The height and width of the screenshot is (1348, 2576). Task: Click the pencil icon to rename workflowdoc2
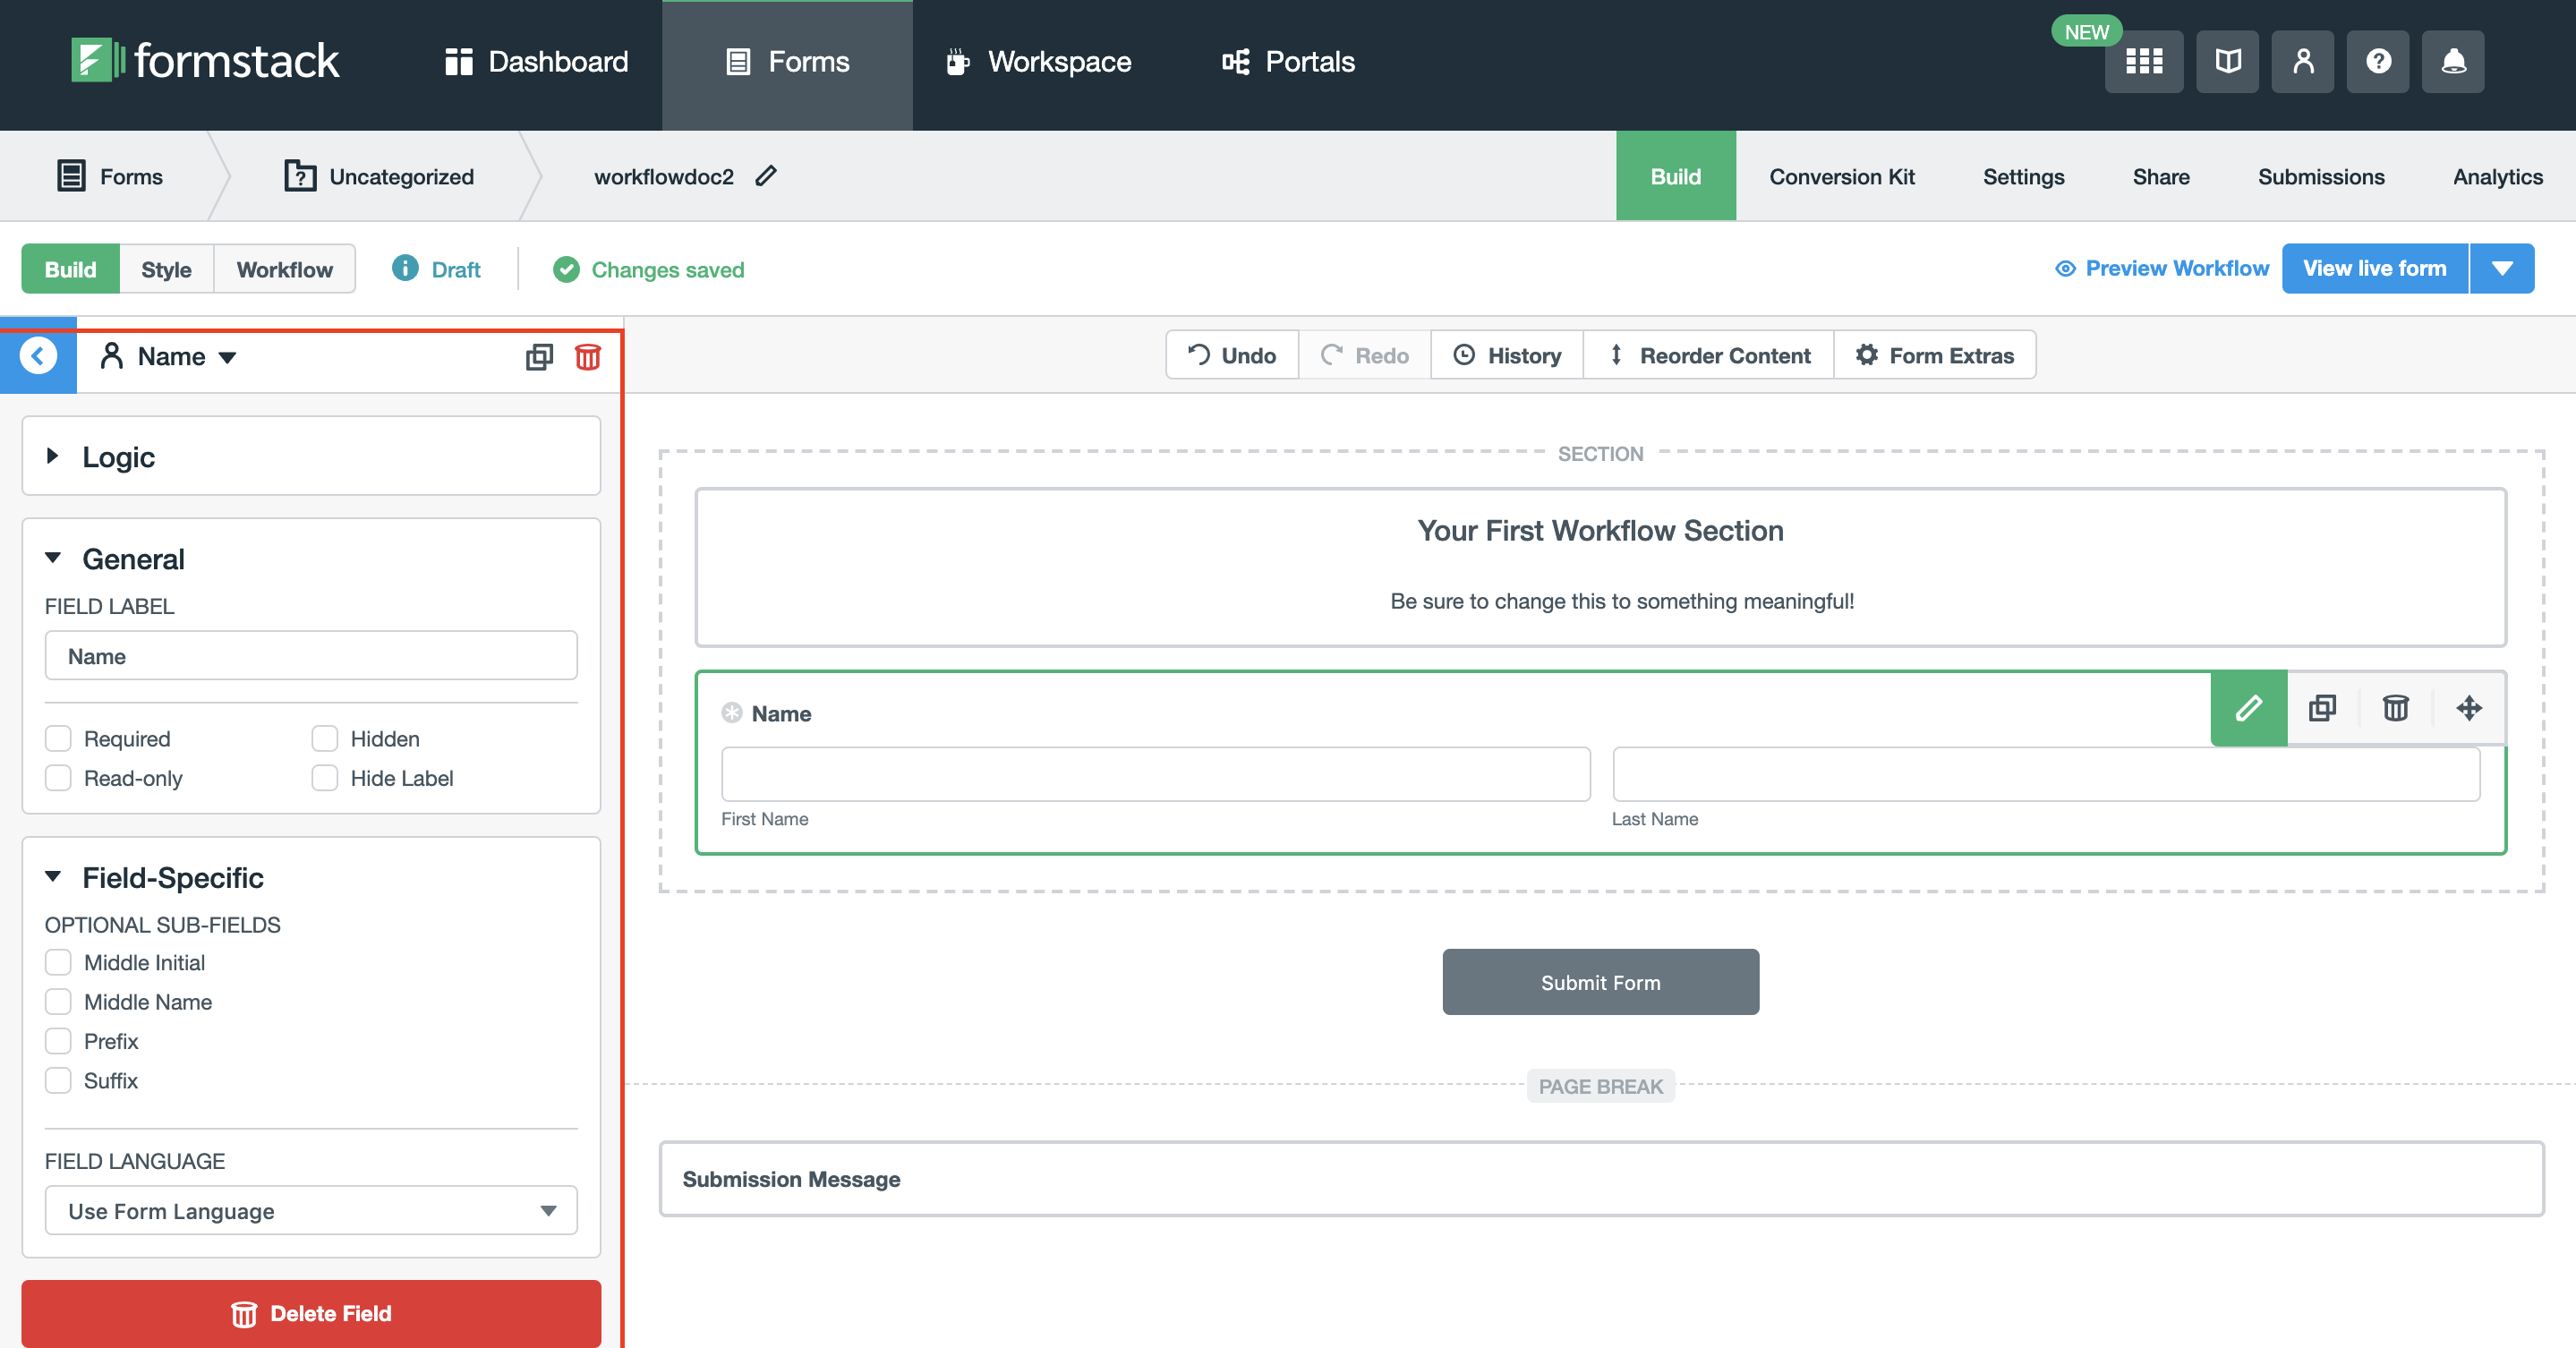pyautogui.click(x=766, y=176)
